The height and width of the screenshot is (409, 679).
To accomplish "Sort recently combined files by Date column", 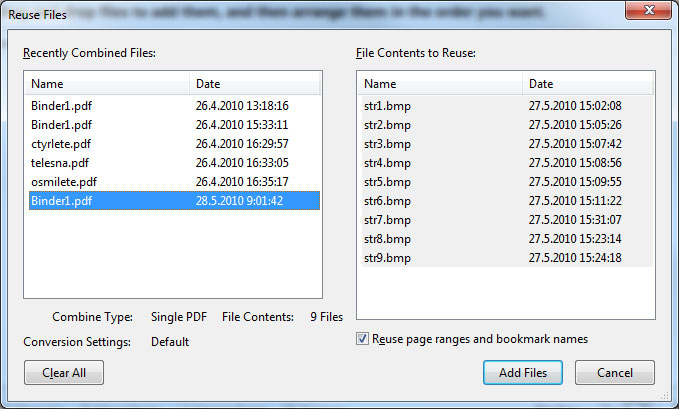I will coord(255,84).
